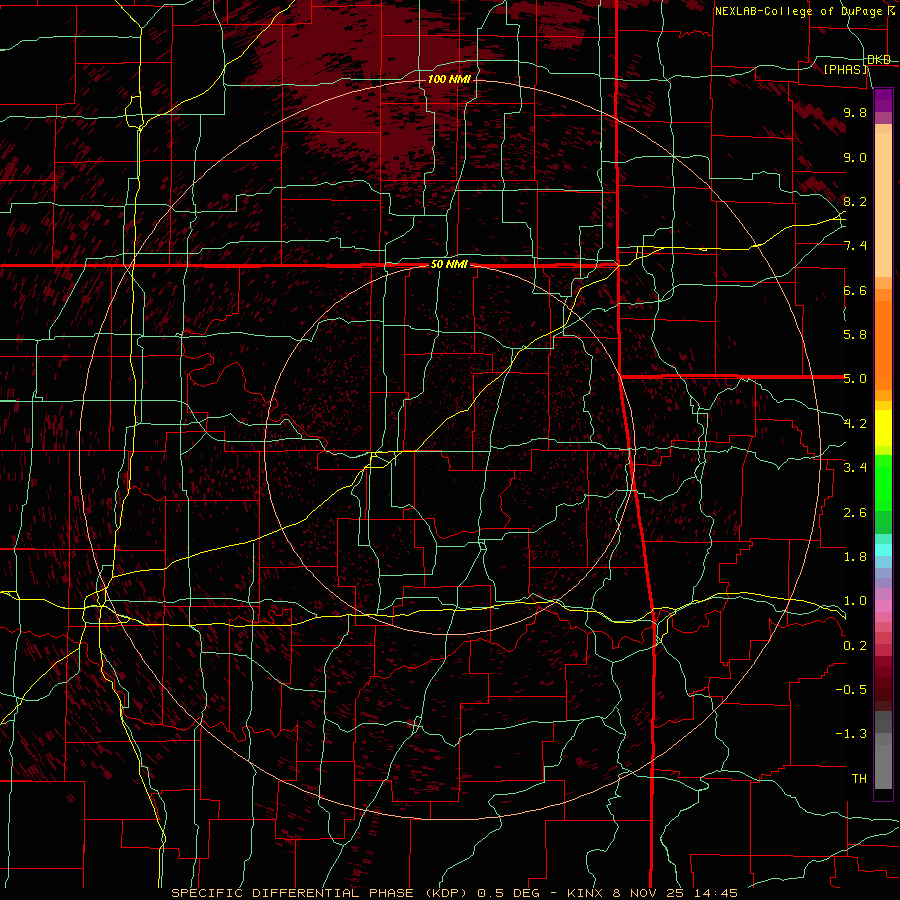This screenshot has width=900, height=900.
Task: Click the -1.3 value on the color scale
Action: point(852,734)
